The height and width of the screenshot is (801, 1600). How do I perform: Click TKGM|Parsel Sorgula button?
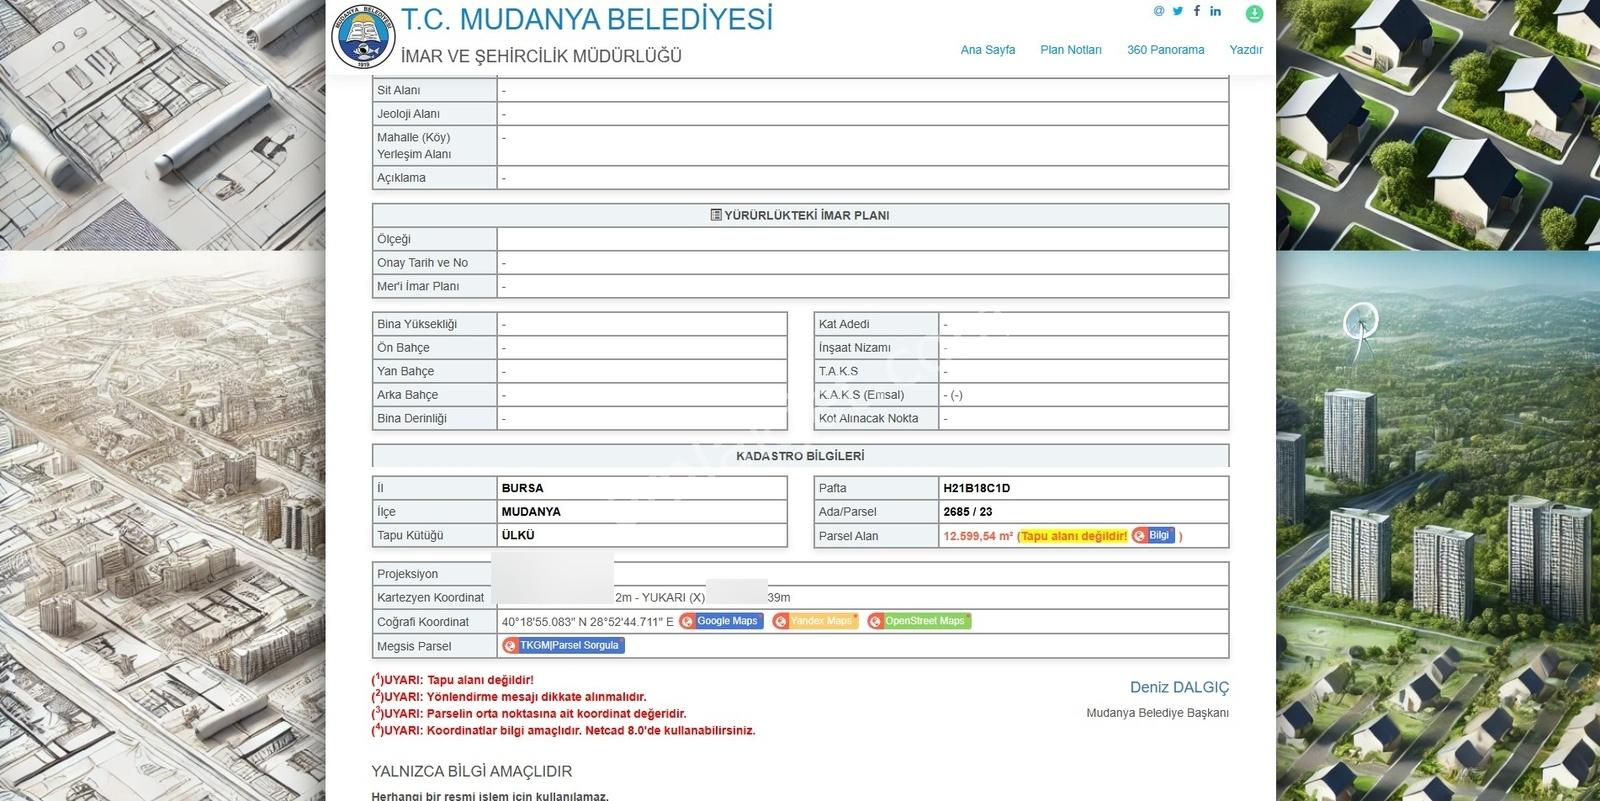coord(563,646)
